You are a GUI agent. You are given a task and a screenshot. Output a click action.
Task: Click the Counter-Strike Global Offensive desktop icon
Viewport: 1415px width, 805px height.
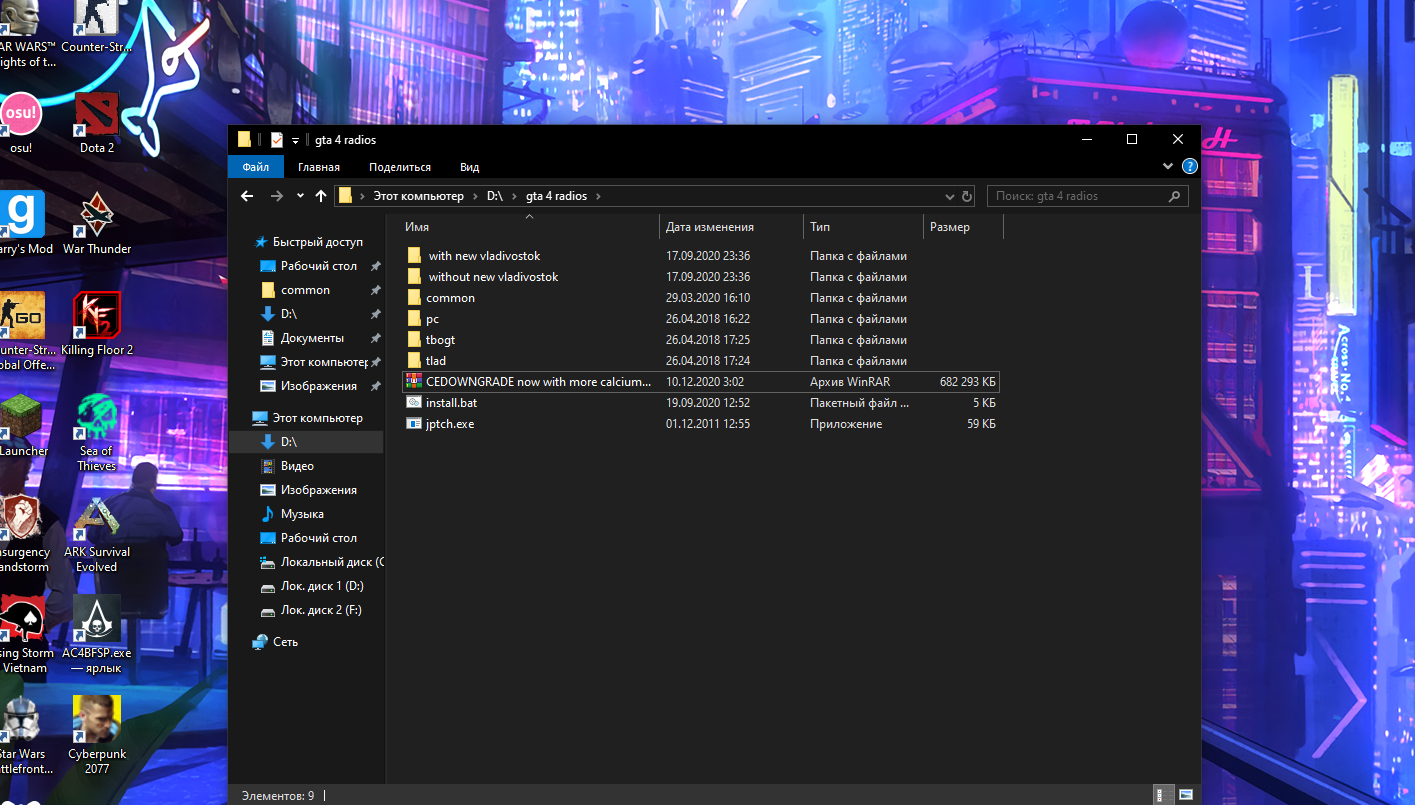[x=24, y=331]
